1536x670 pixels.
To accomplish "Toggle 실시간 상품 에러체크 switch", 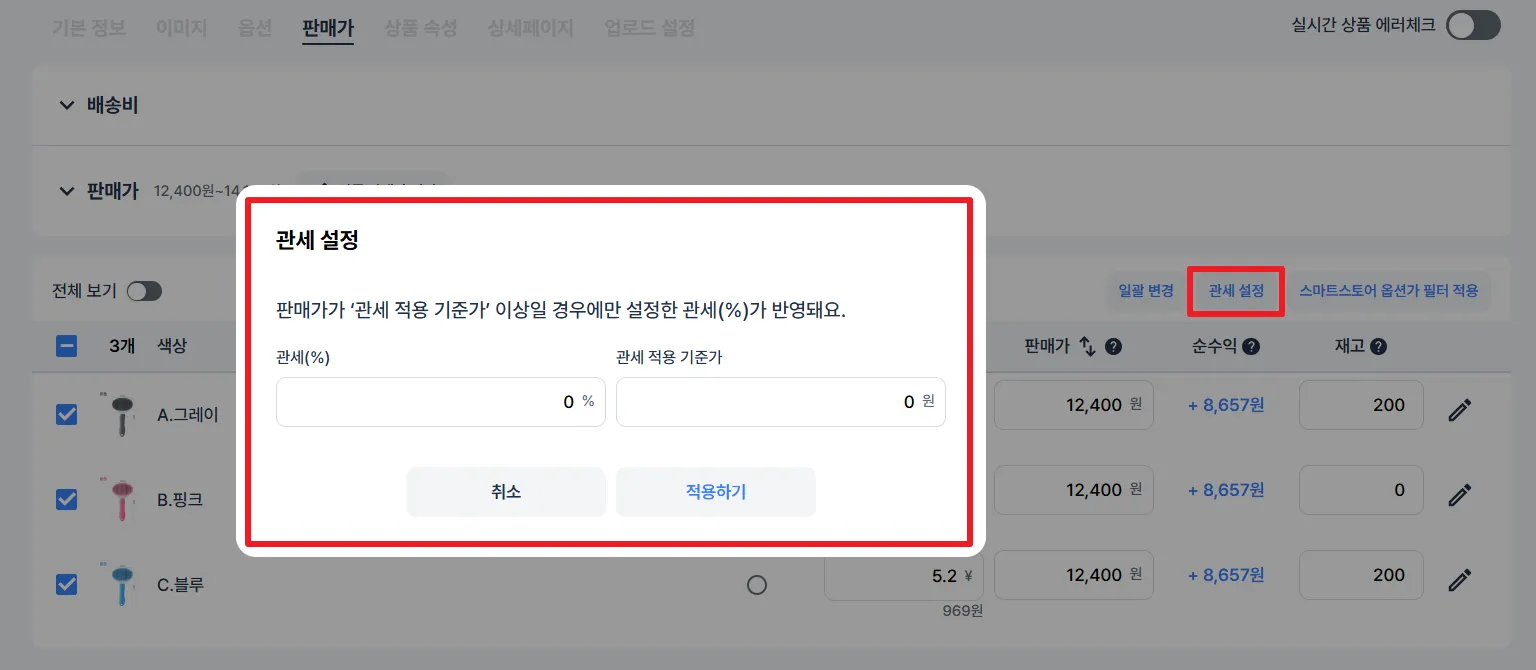I will pos(1474,25).
